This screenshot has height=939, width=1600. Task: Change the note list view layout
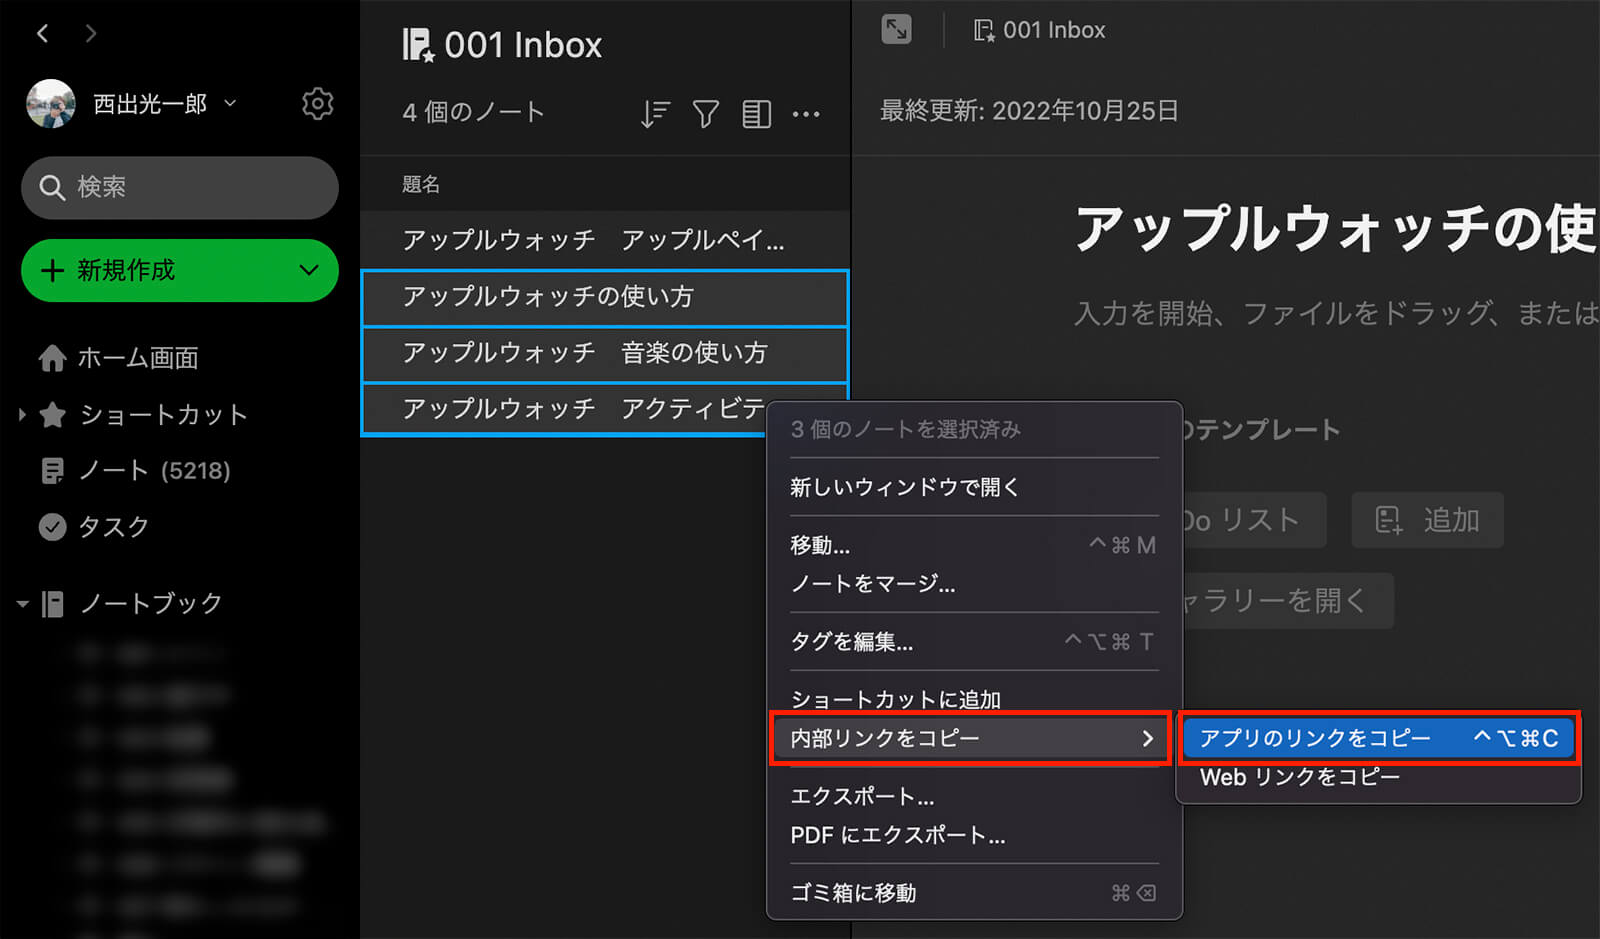tap(756, 114)
